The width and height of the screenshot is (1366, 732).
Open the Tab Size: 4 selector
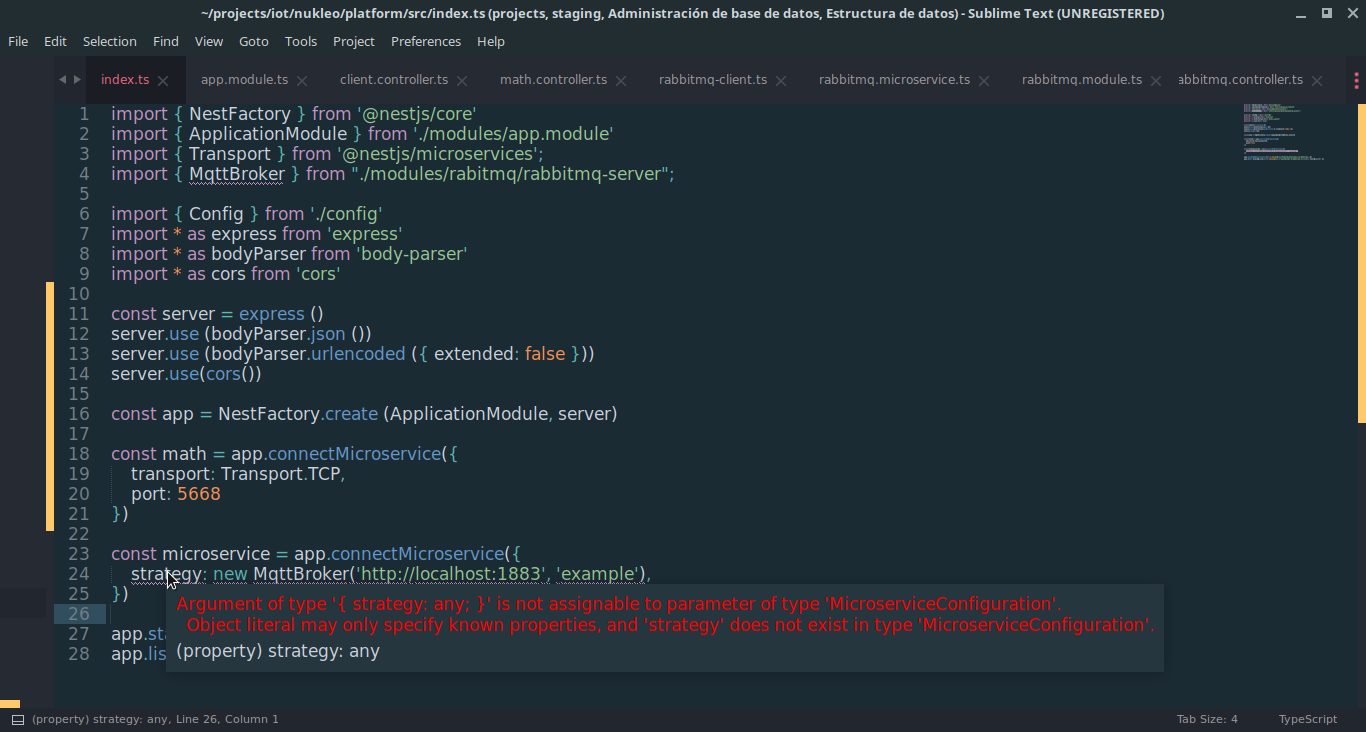pos(1207,719)
